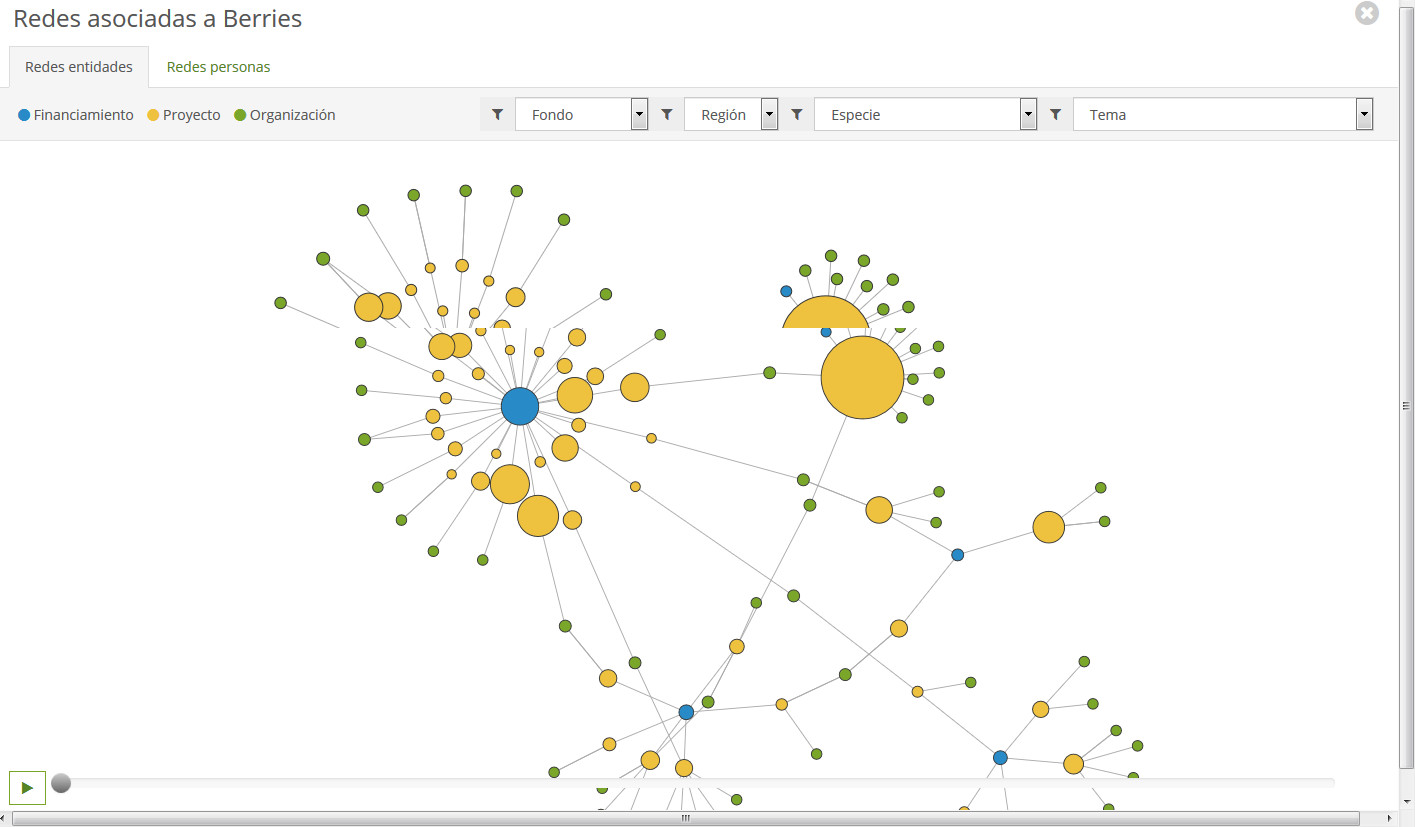Viewport: 1415px width, 827px height.
Task: Select the large blue central financing node
Action: point(519,407)
